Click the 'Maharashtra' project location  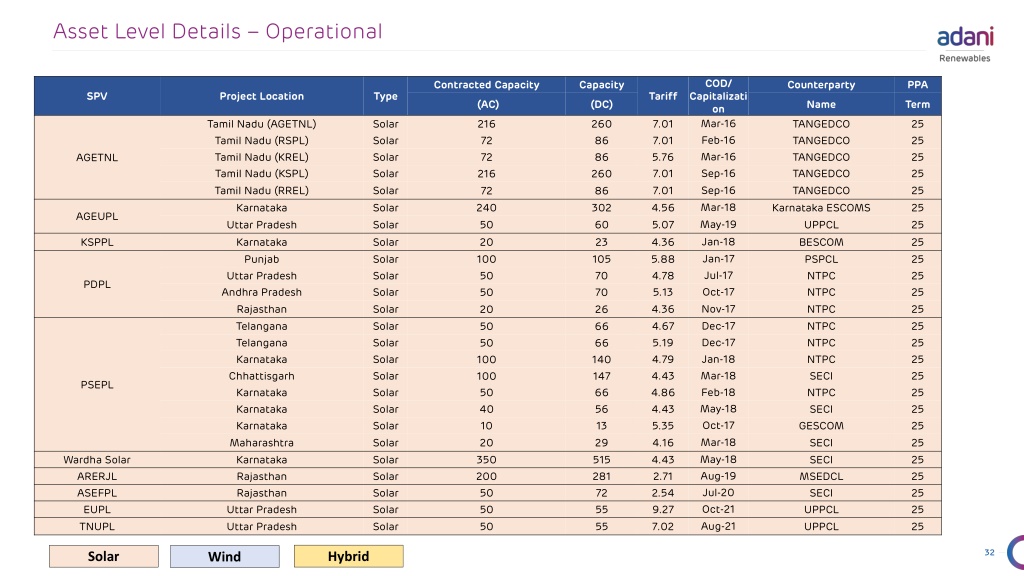point(261,443)
